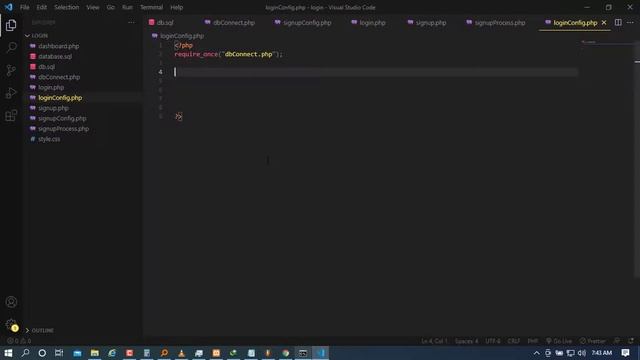Screen dimensions: 640x360
Task: Open login.php in the file tree
Action: (51, 87)
